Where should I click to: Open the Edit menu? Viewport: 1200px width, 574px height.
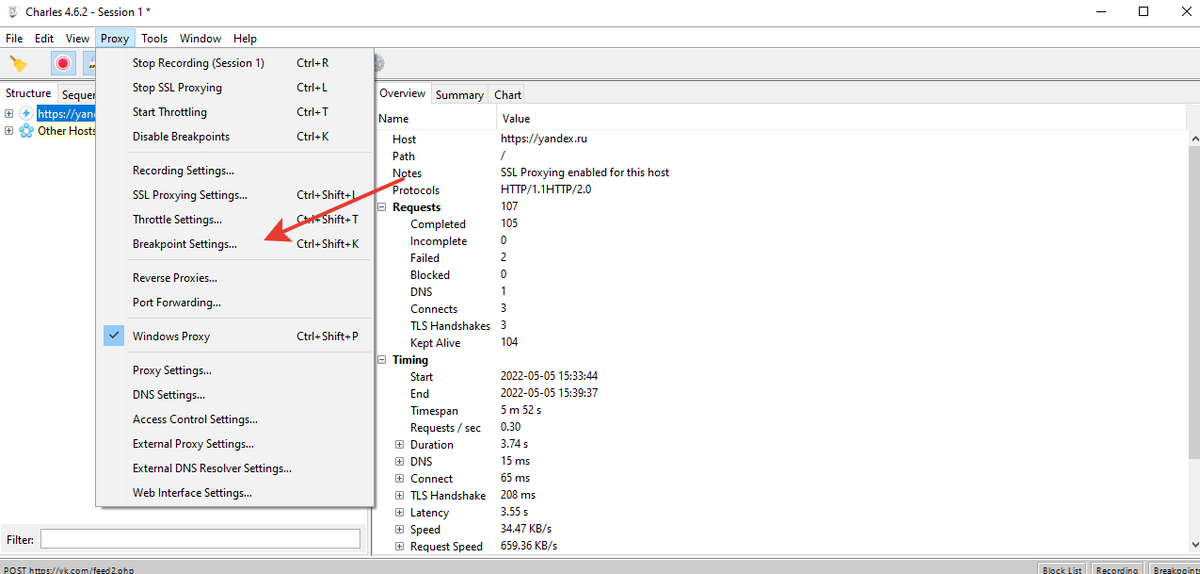tap(44, 38)
